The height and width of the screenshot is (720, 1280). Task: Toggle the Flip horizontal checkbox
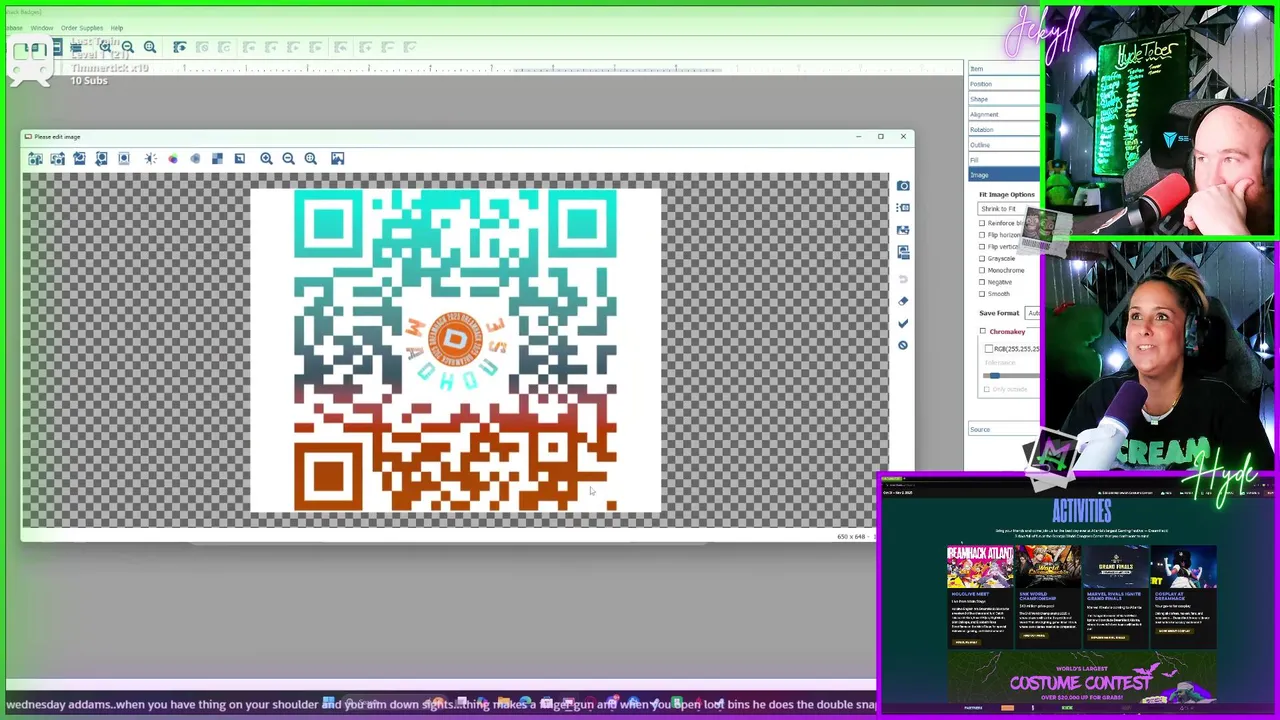pyautogui.click(x=982, y=235)
